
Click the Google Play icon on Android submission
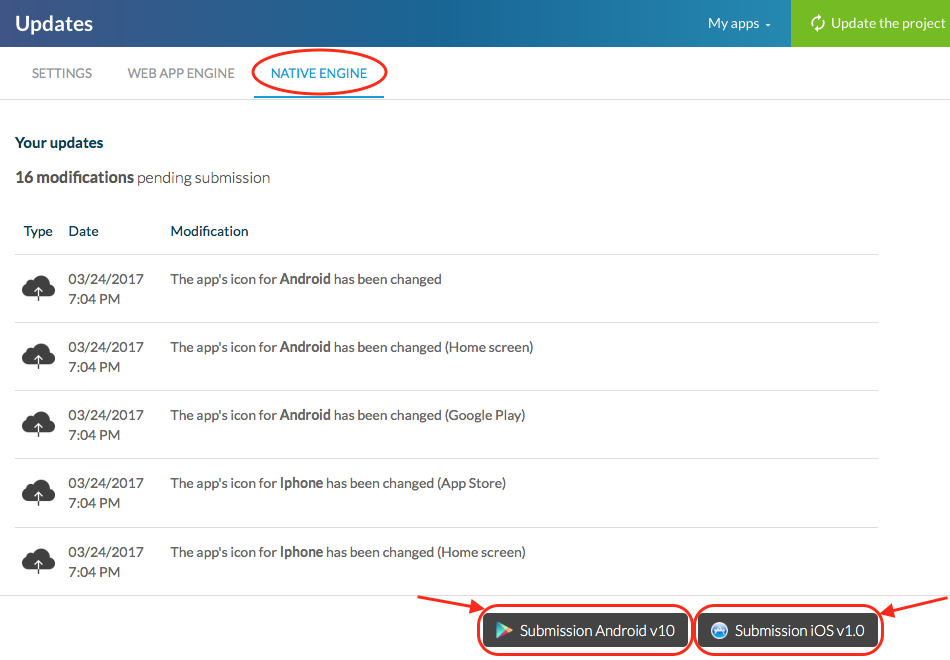click(504, 631)
